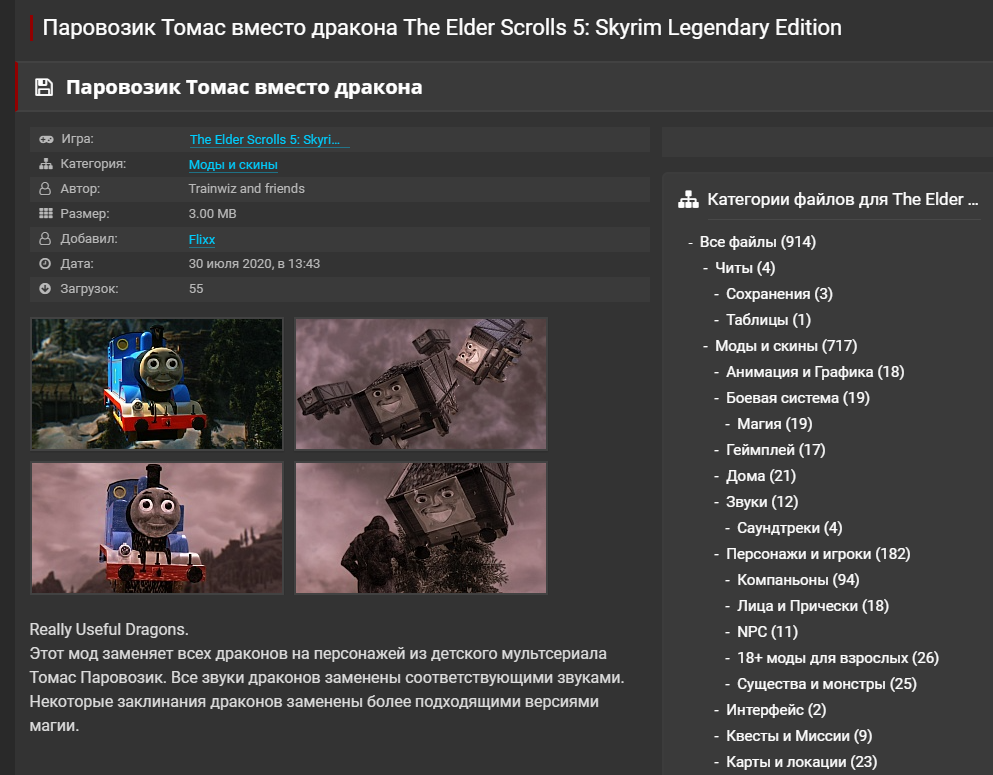
Task: Click the user icon next to Добавил
Action: 45,239
